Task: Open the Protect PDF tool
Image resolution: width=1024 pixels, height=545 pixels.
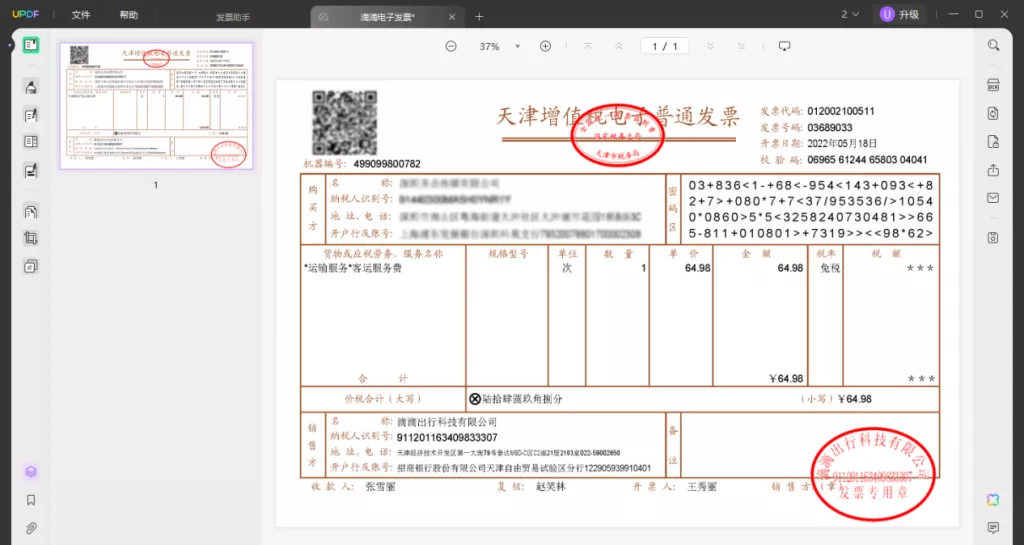Action: [x=993, y=142]
